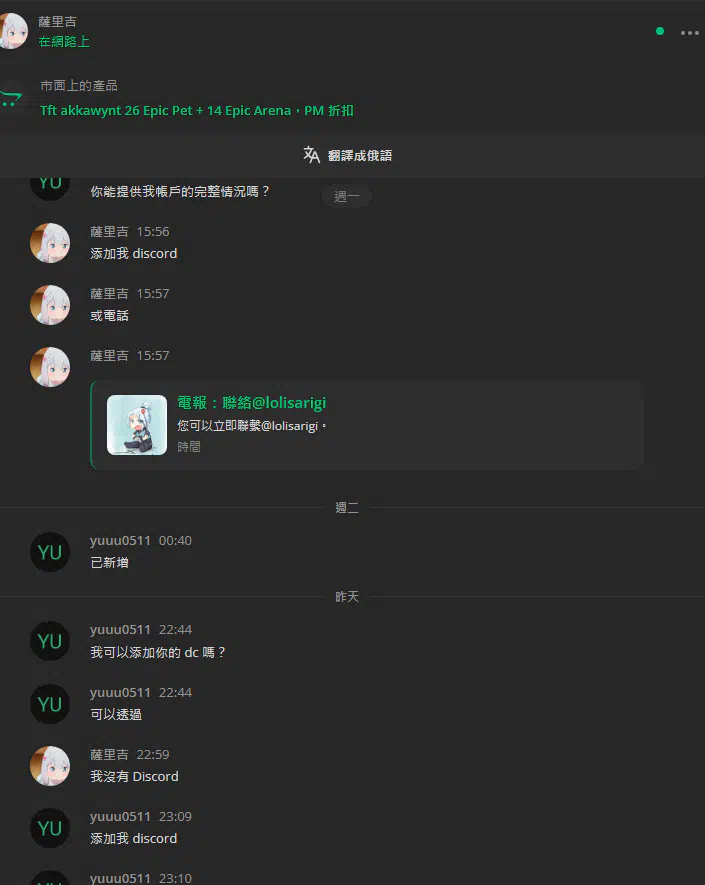Open 薩里吉 avatar in chat header
The image size is (705, 885).
coord(12,31)
